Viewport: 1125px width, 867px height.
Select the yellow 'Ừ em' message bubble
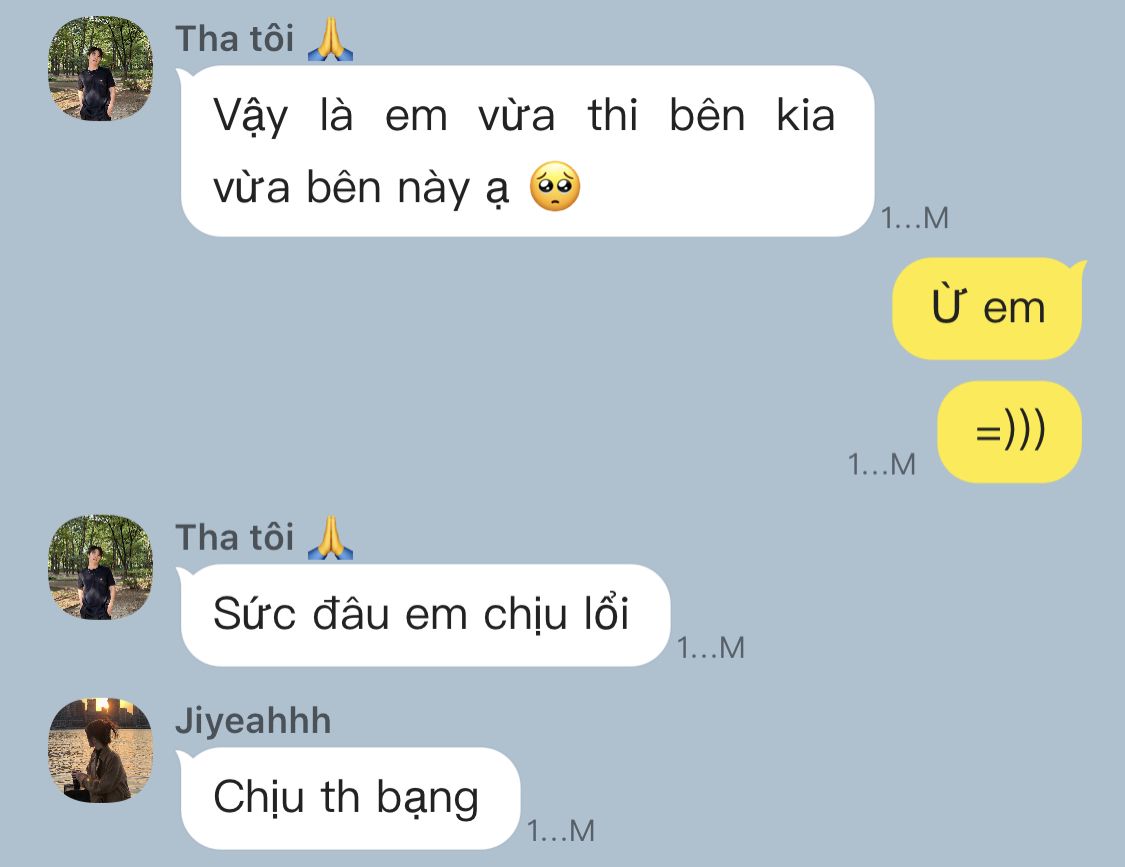988,309
